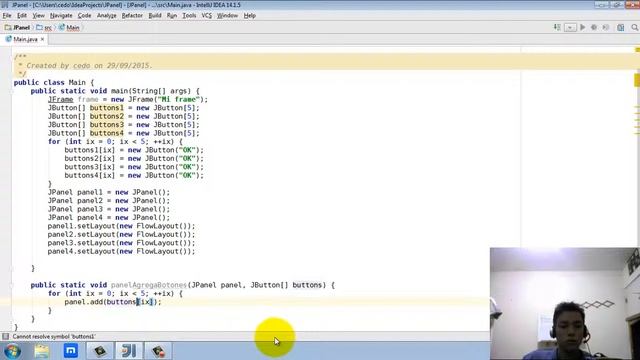Click the 'buttons3' variable declaration
The height and width of the screenshot is (360, 640).
tap(107, 124)
